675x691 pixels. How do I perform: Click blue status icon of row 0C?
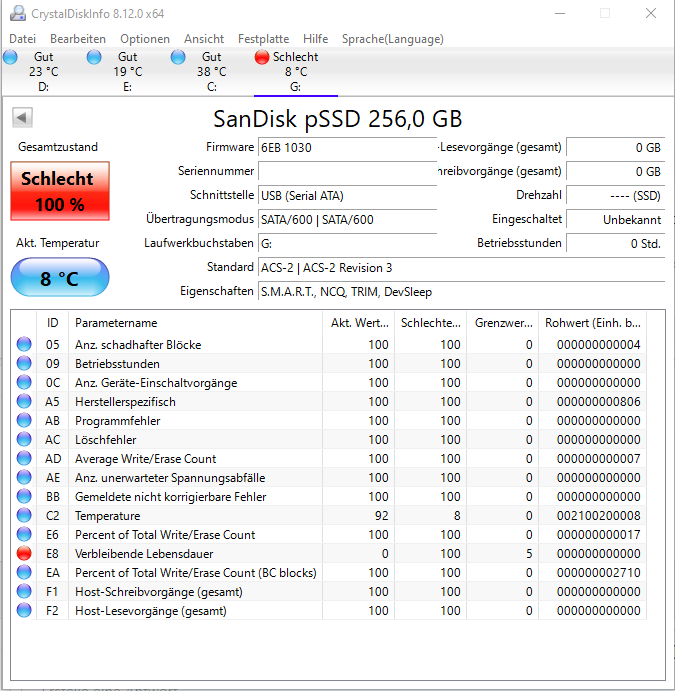click(24, 382)
